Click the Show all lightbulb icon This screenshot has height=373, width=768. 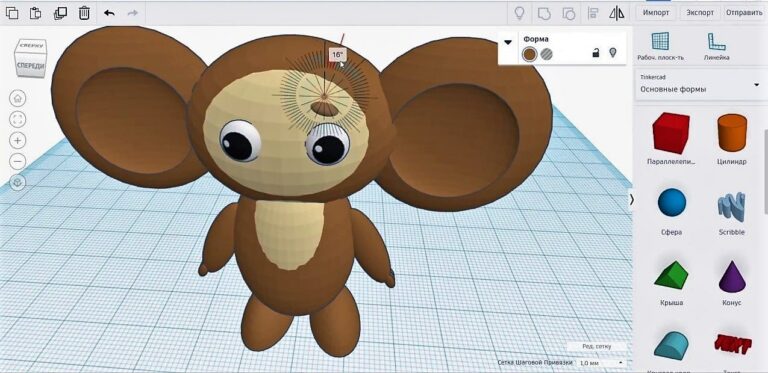coord(519,13)
